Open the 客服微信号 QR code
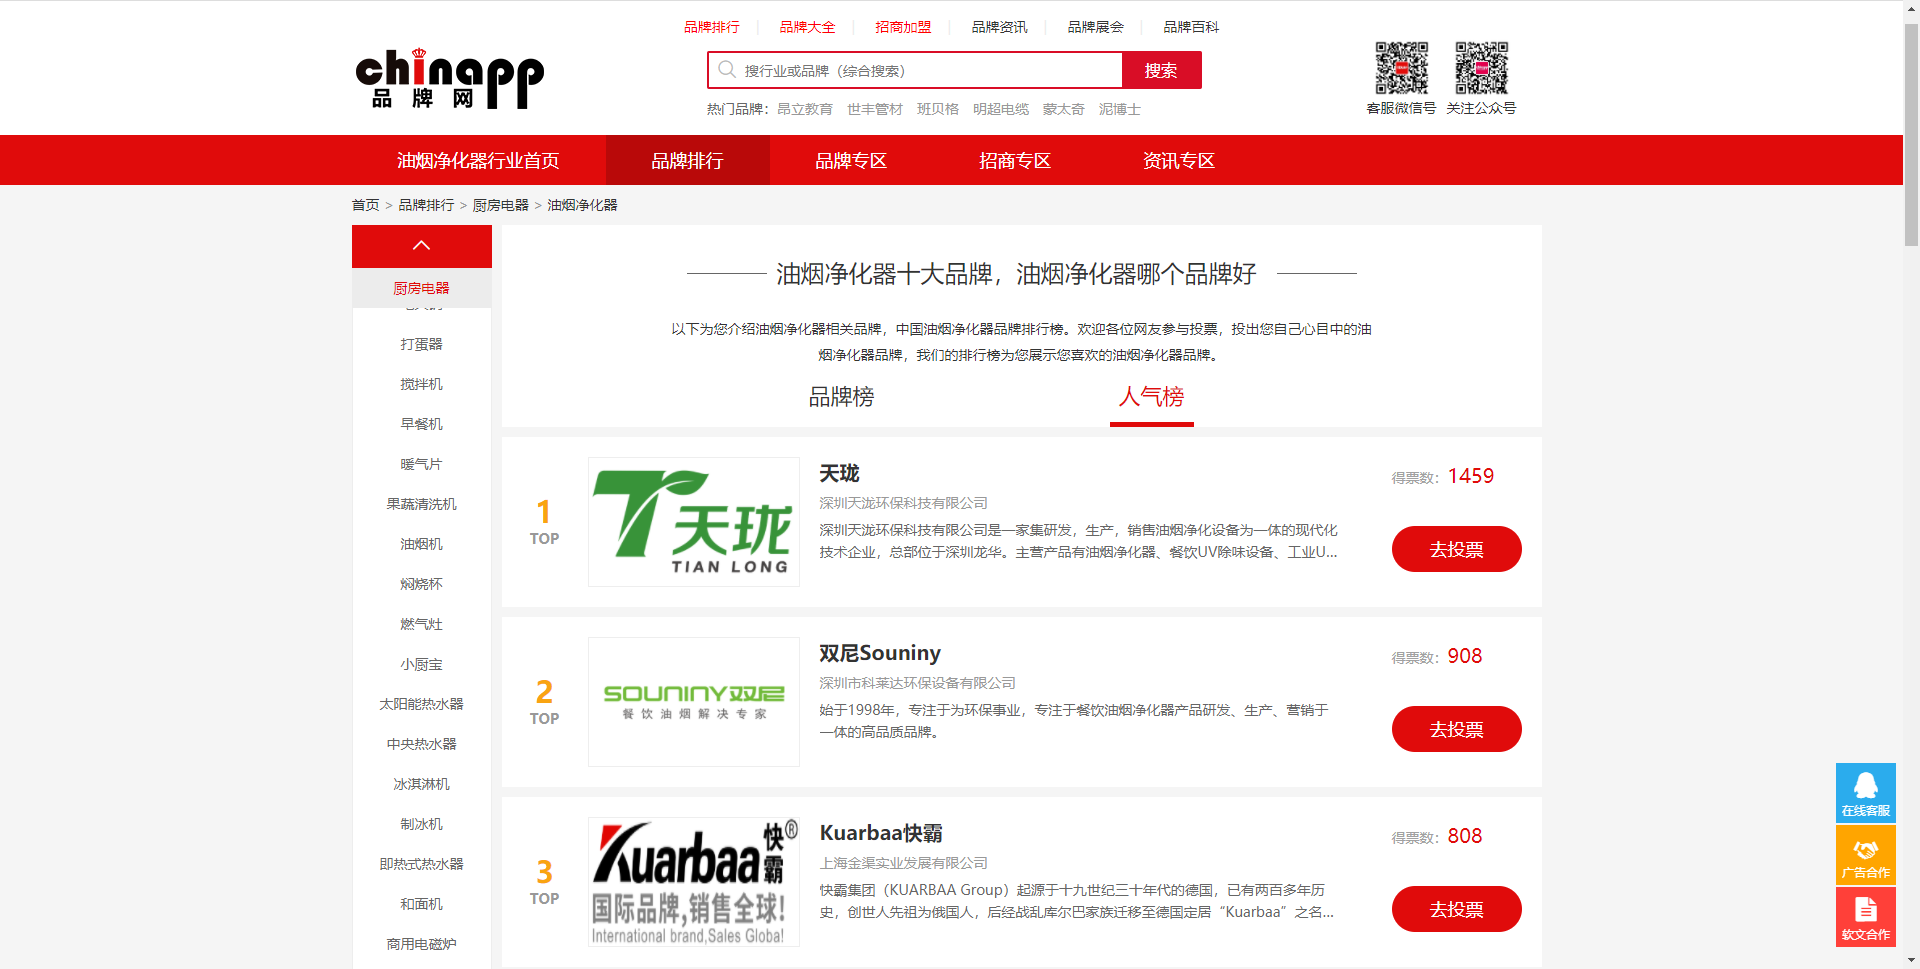Viewport: 1920px width, 969px height. 1401,68
